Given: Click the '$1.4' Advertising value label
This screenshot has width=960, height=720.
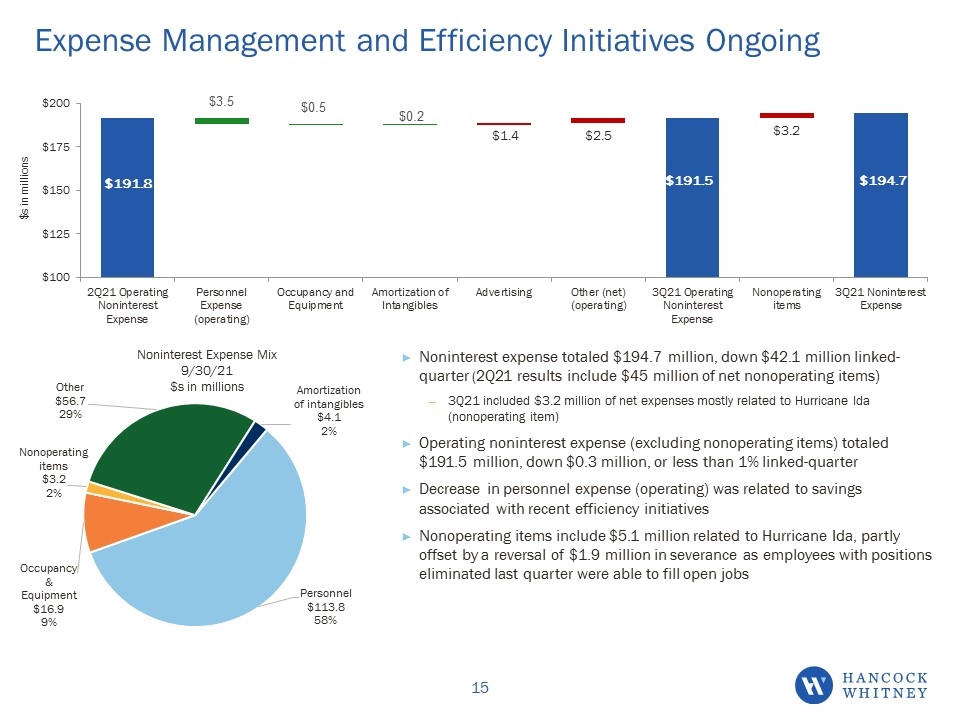Looking at the screenshot, I should tap(506, 135).
